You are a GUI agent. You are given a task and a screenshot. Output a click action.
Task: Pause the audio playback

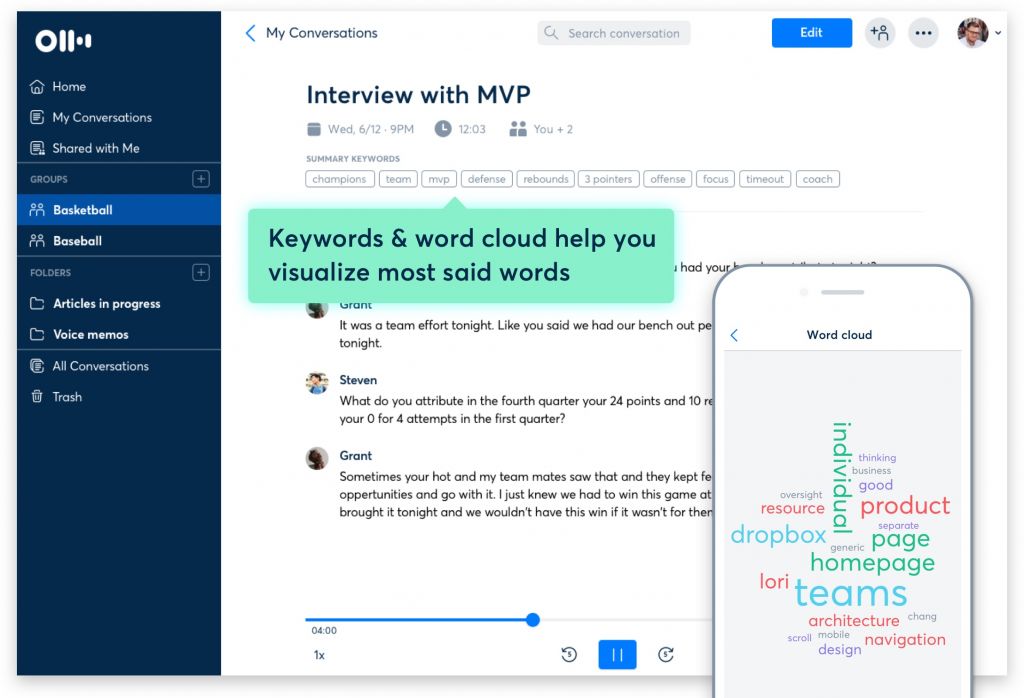click(x=617, y=655)
